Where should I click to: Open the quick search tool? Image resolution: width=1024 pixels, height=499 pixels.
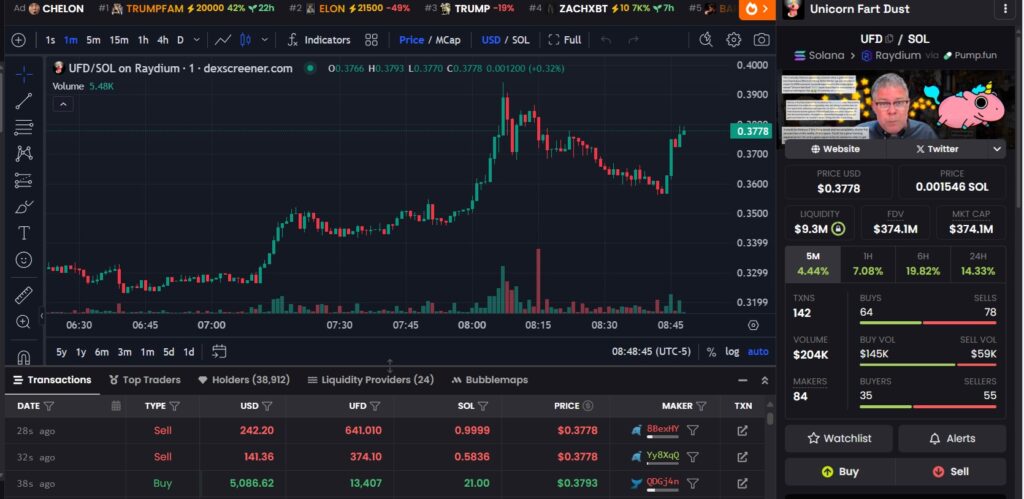706,40
